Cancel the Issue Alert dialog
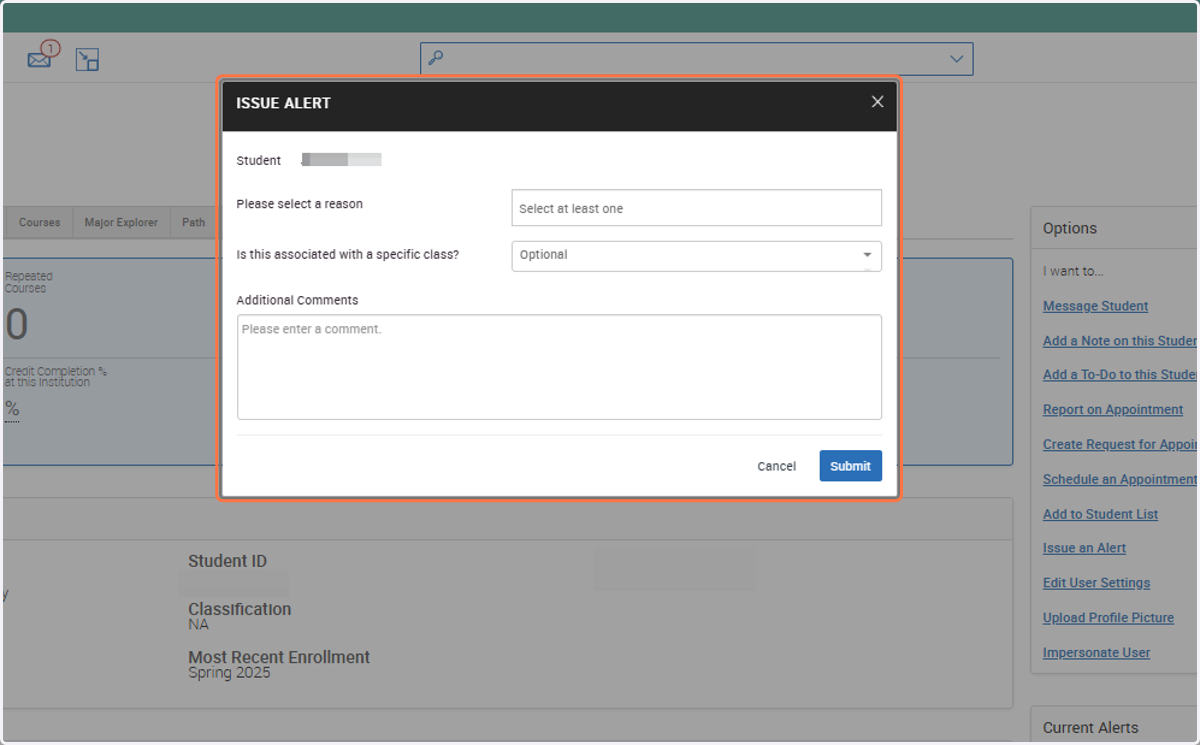Viewport: 1200px width, 745px height. [x=776, y=466]
